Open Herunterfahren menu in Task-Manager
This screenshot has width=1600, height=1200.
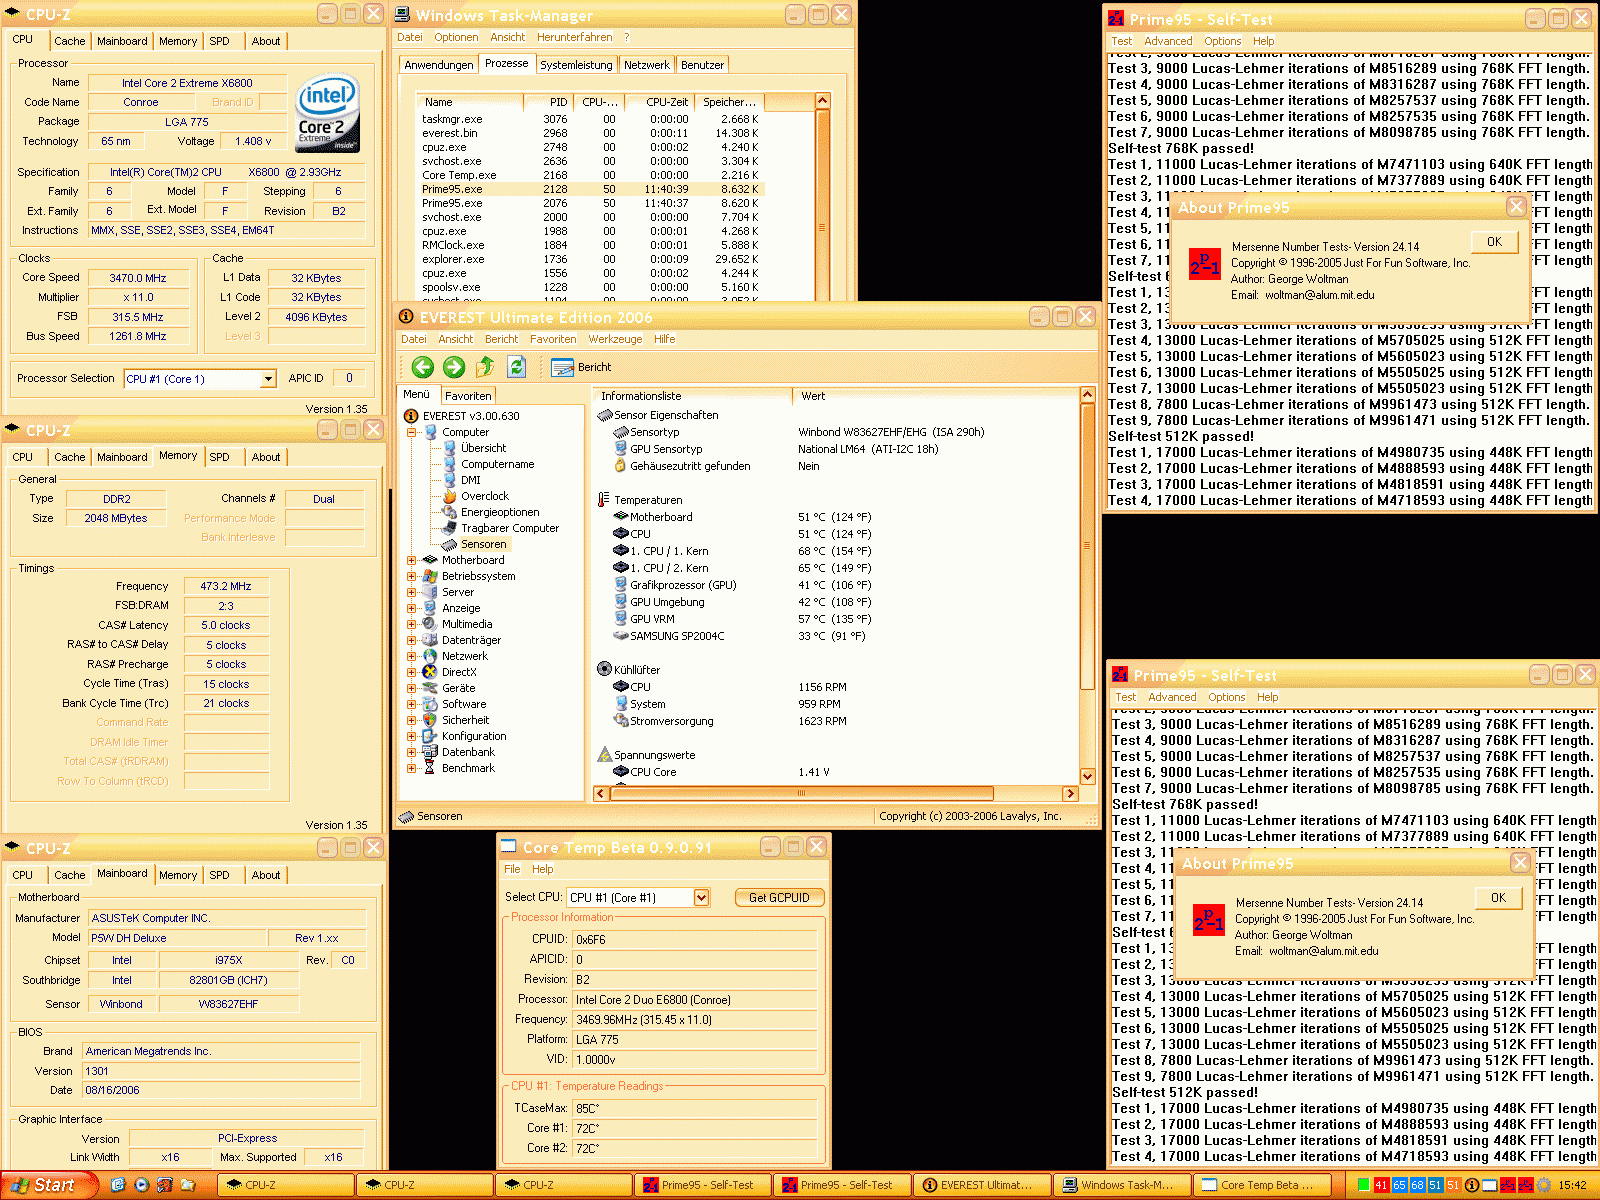(x=574, y=37)
